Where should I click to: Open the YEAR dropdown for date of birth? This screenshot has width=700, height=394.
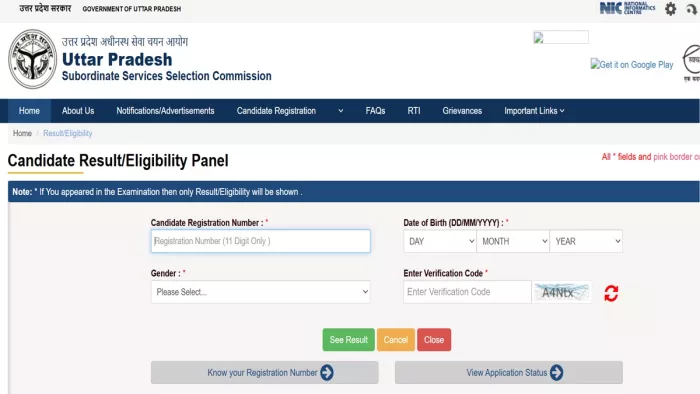click(x=586, y=241)
